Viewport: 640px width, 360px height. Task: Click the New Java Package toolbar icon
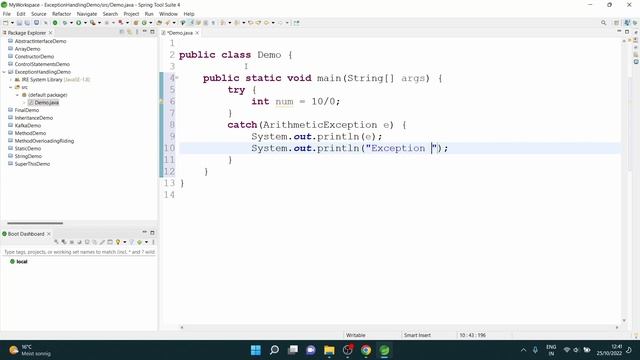136,23
